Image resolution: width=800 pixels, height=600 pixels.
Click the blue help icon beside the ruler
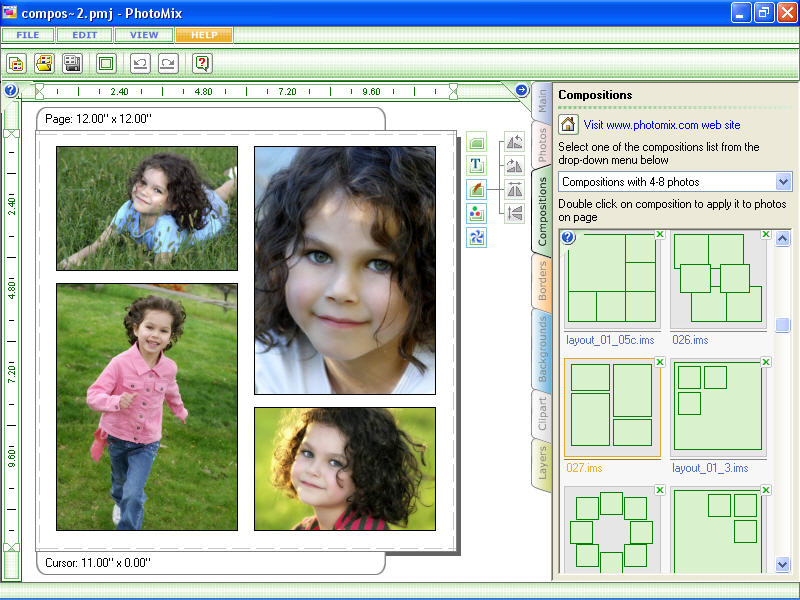pyautogui.click(x=11, y=90)
